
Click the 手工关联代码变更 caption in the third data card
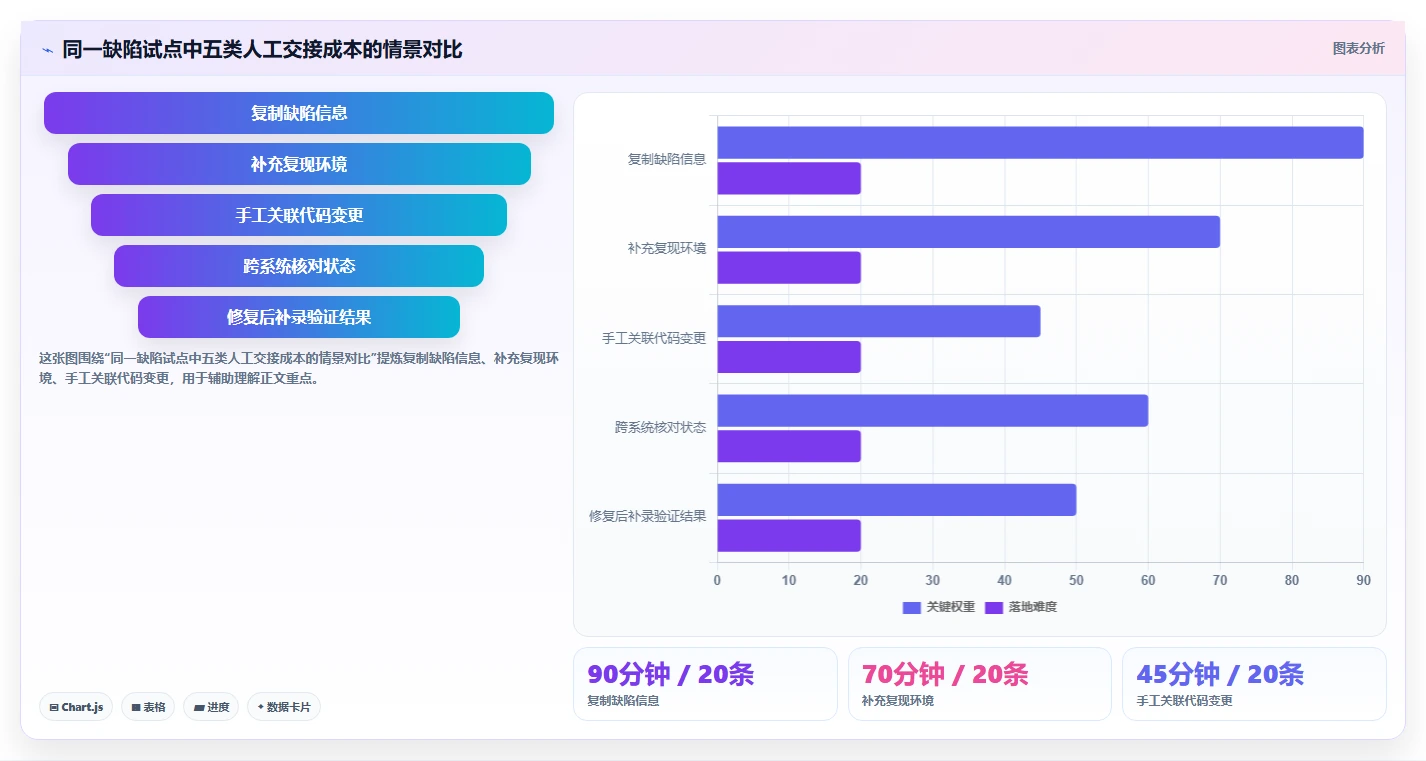tap(1185, 701)
